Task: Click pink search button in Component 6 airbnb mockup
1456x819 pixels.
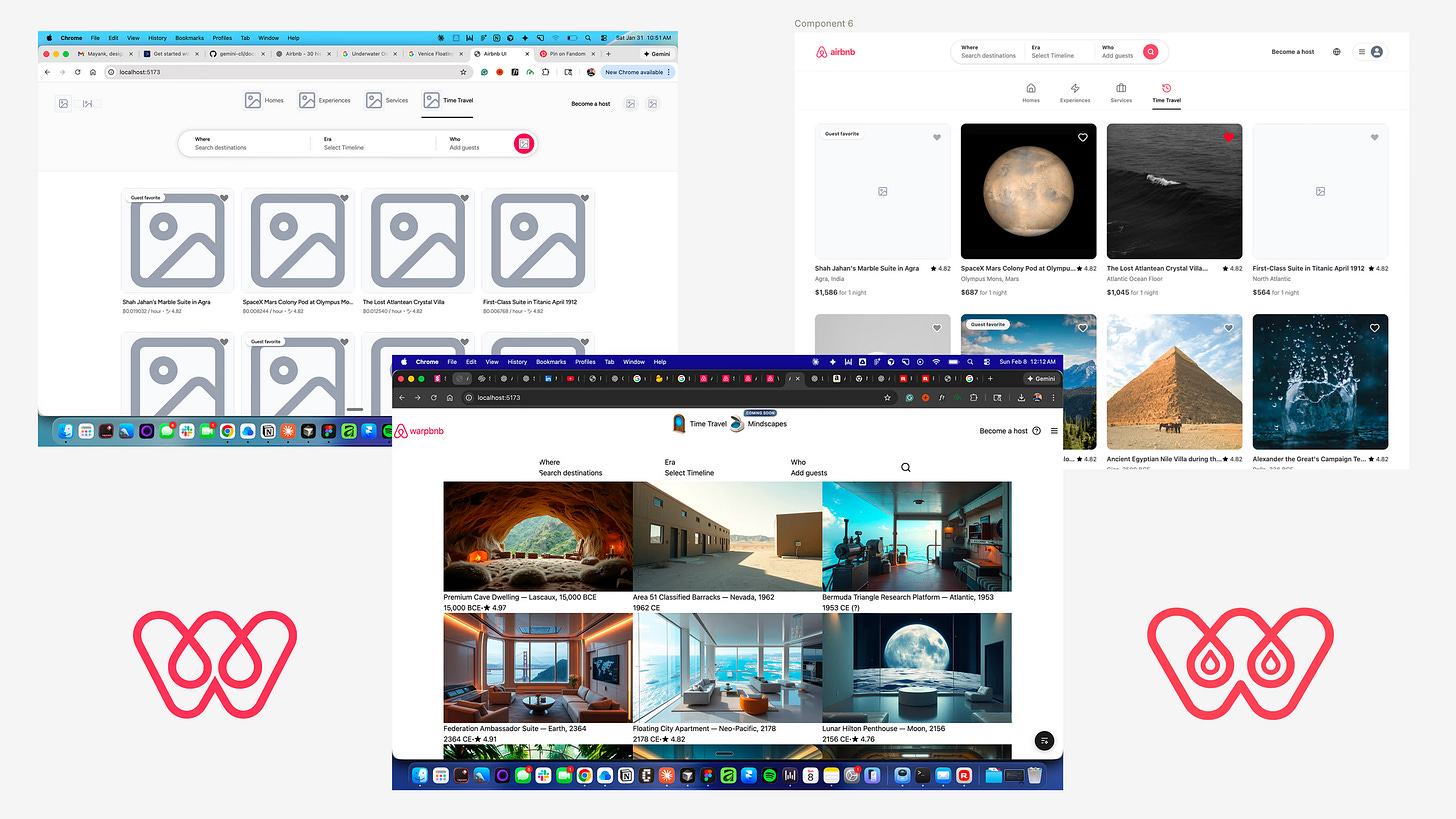Action: coord(1150,52)
